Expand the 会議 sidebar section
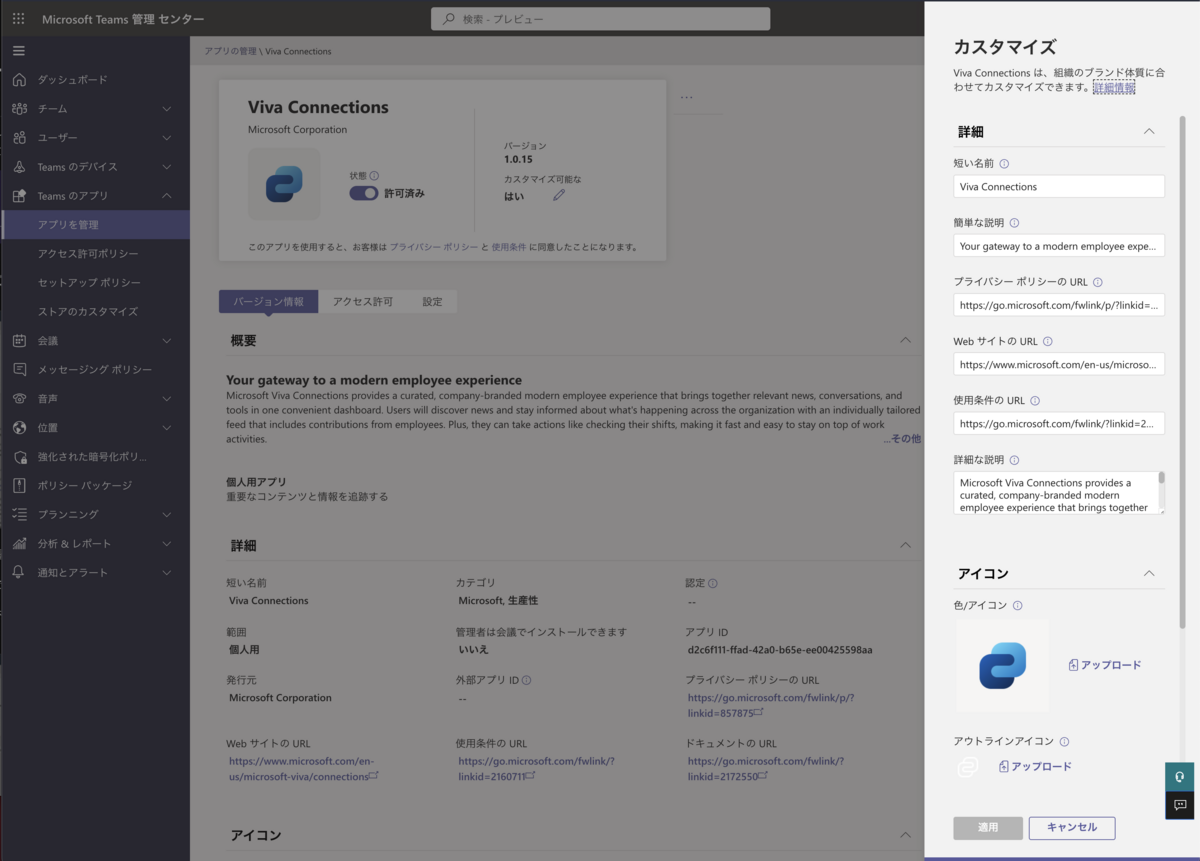The height and width of the screenshot is (861, 1200). [x=167, y=341]
